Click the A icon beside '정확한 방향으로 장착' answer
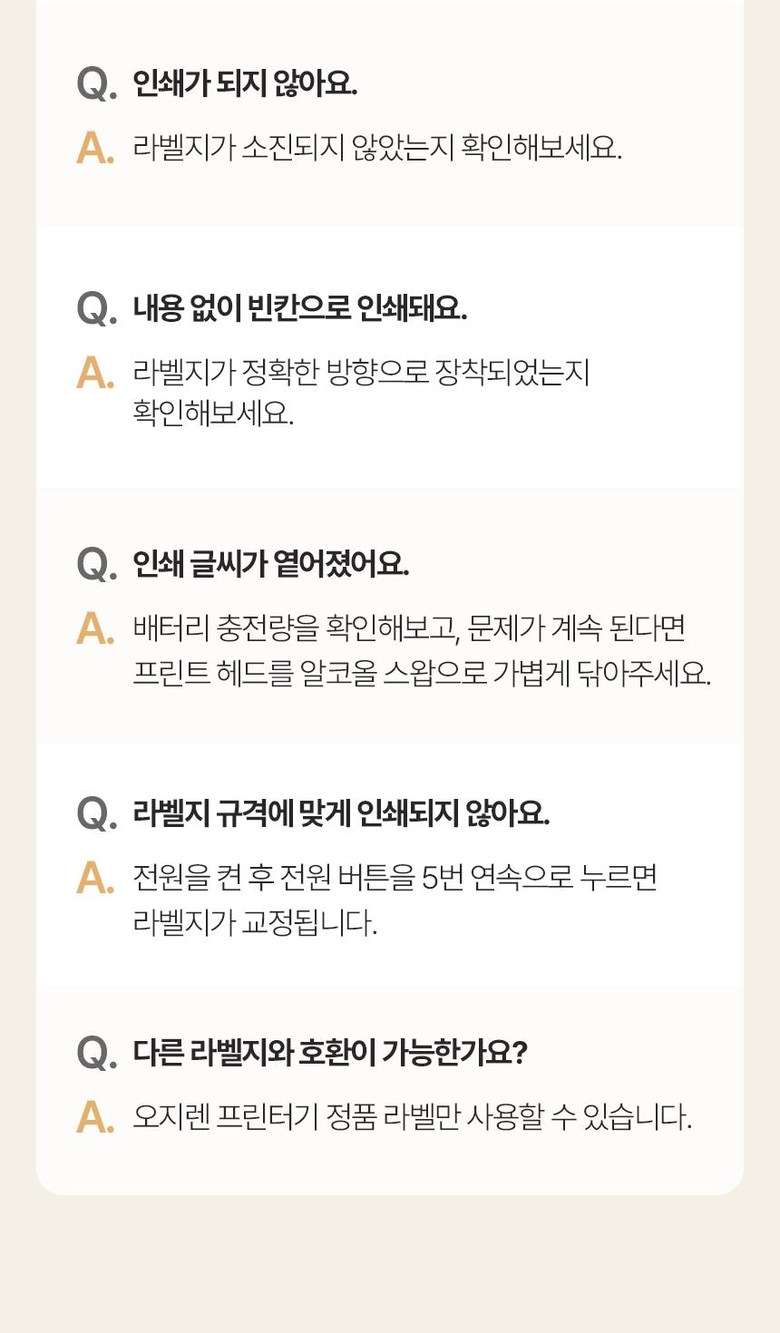Screen dimensions: 780x1333 click(x=95, y=373)
